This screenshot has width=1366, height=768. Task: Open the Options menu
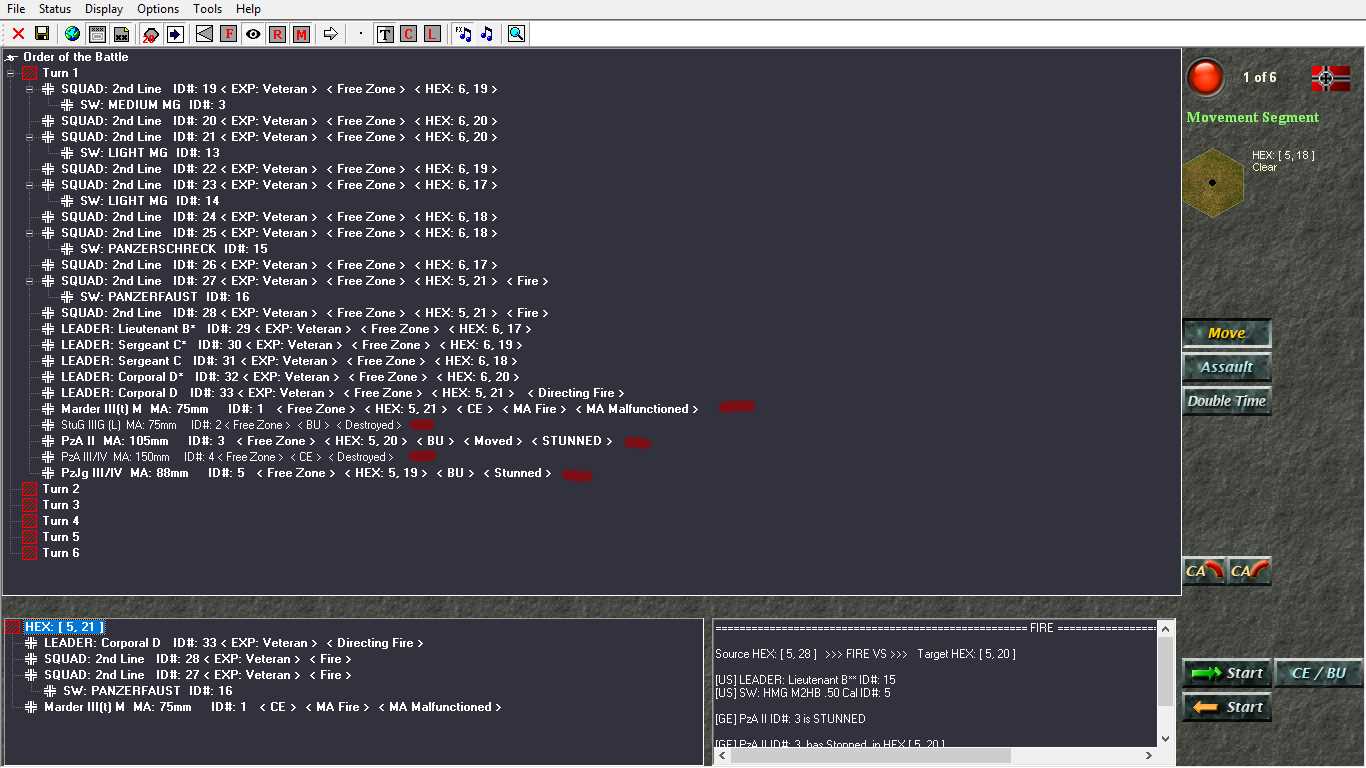click(x=158, y=9)
